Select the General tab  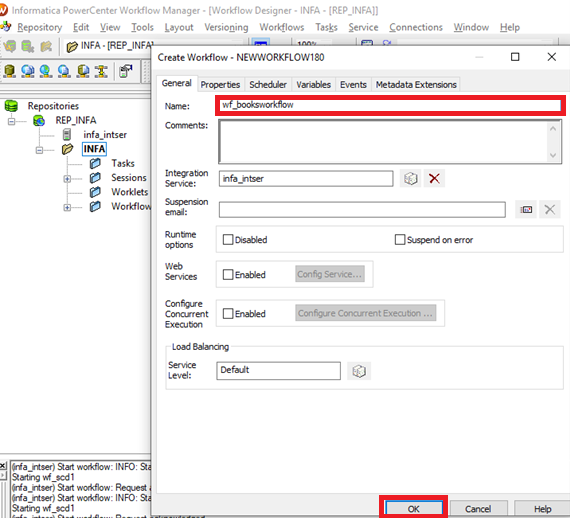(177, 83)
